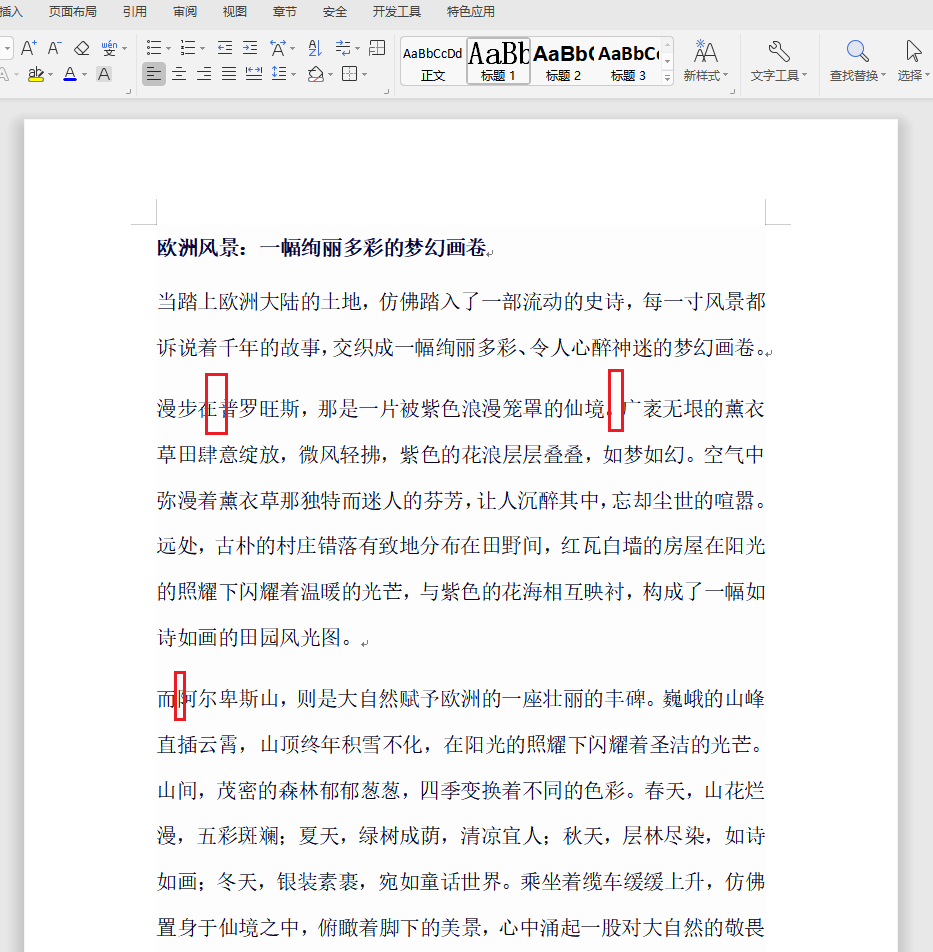The width and height of the screenshot is (933, 952).
Task: Toggle bulleted list formatting
Action: (x=155, y=47)
